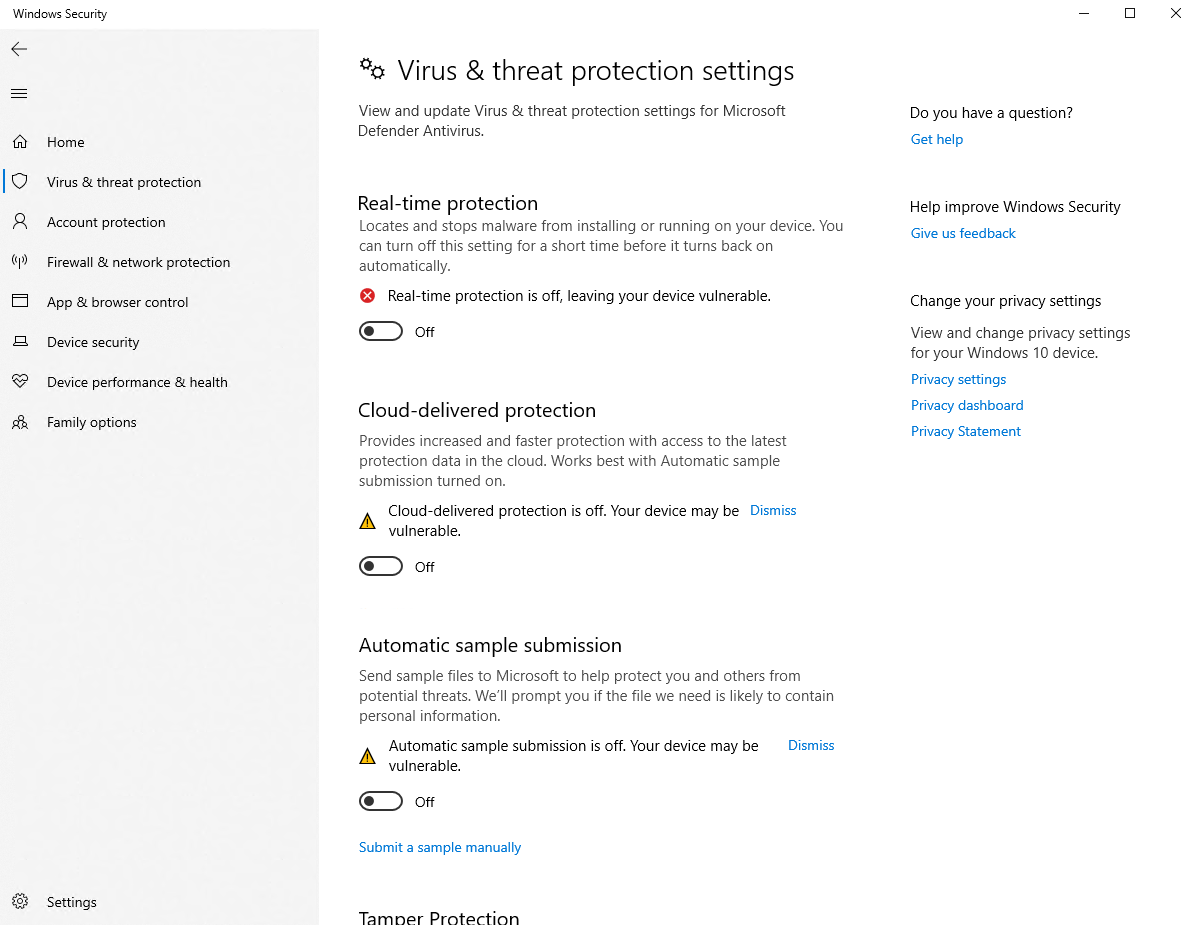Click Give us feedback link
Viewport: 1188px width, 925px height.
963,234
